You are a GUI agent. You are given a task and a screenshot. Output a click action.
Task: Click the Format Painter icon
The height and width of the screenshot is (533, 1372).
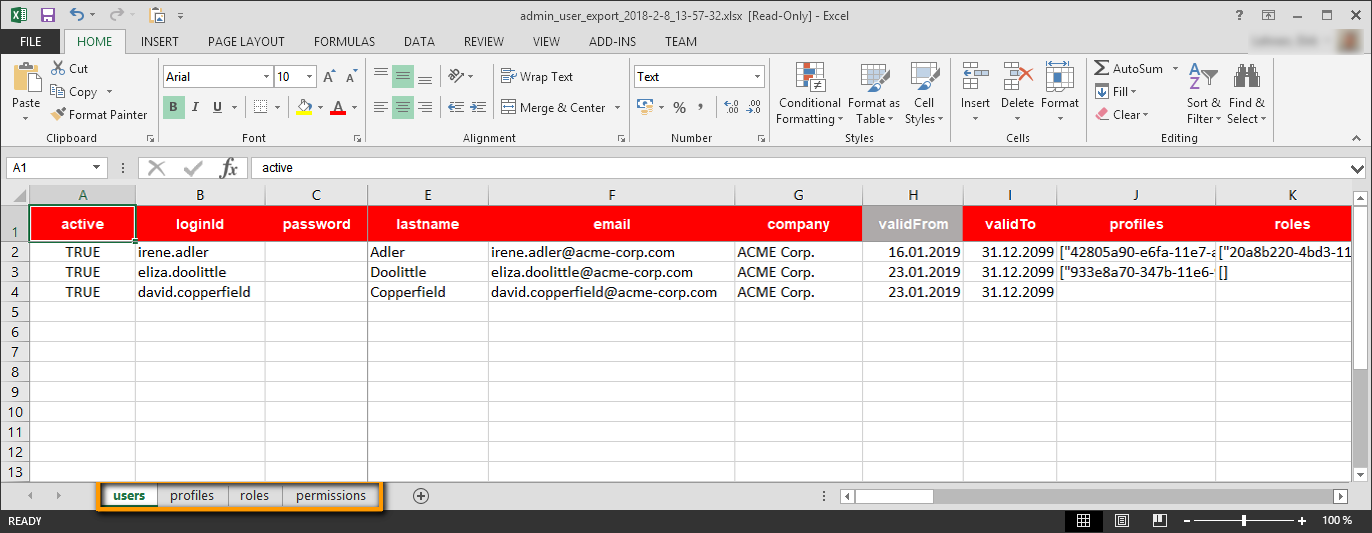59,115
